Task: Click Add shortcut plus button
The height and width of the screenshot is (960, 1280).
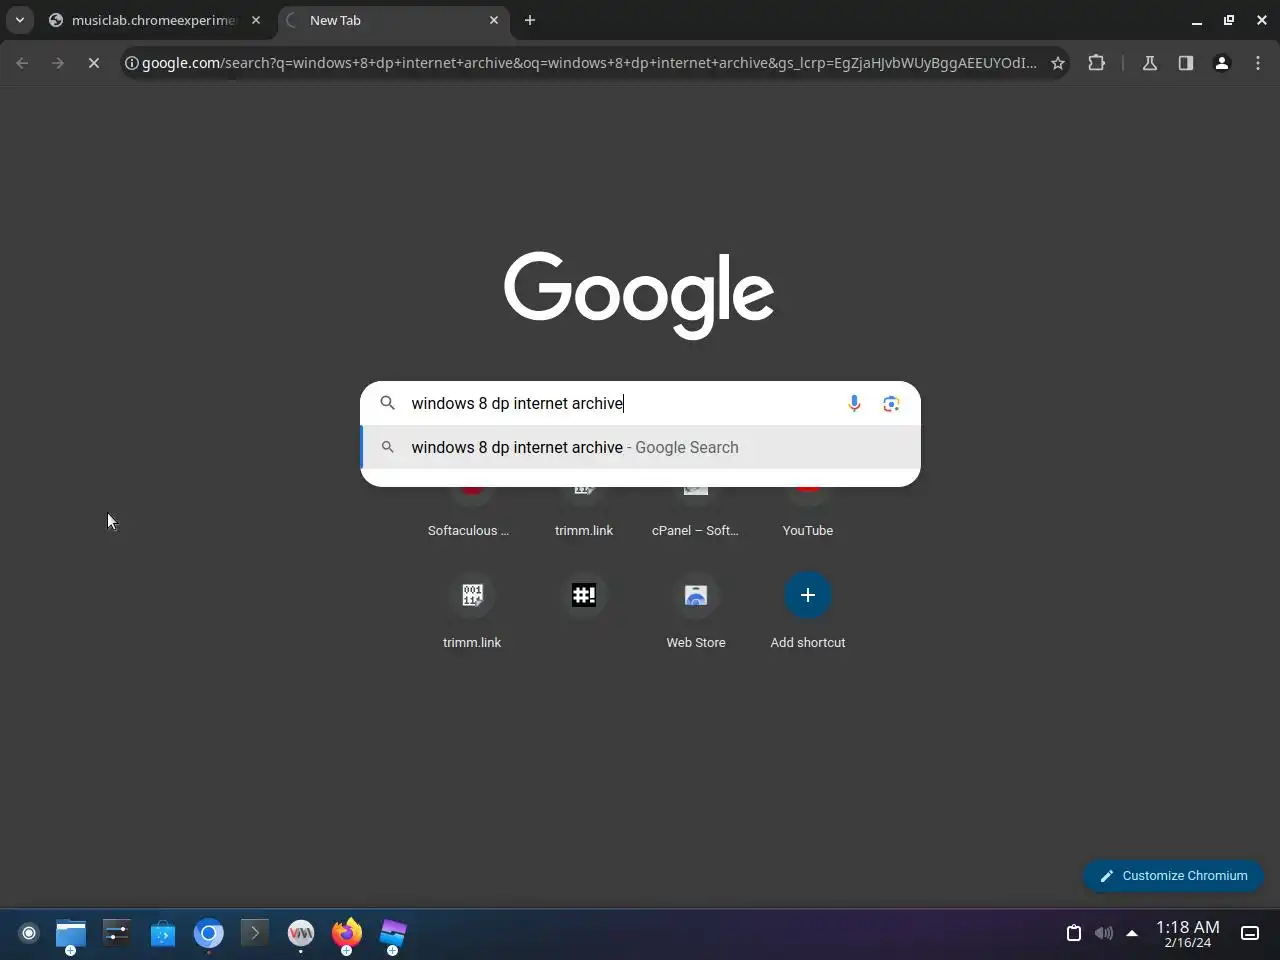Action: coord(808,595)
